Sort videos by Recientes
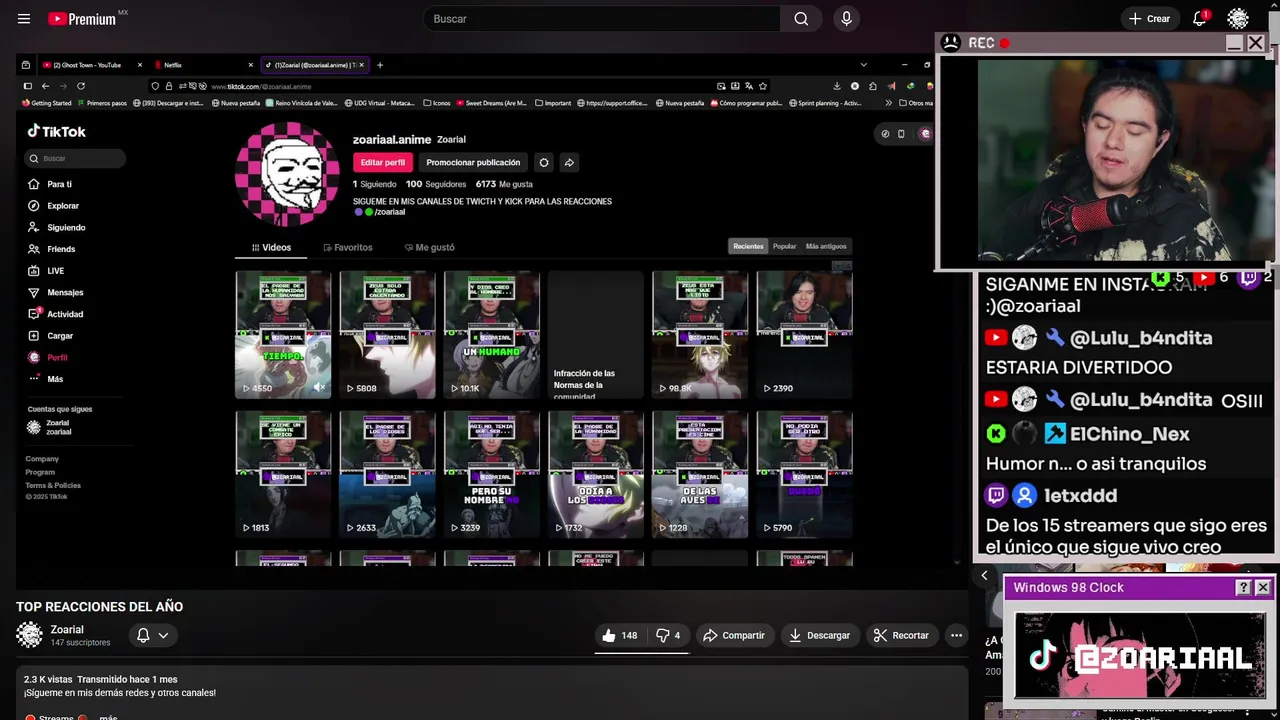1280x720 pixels. 748,246
